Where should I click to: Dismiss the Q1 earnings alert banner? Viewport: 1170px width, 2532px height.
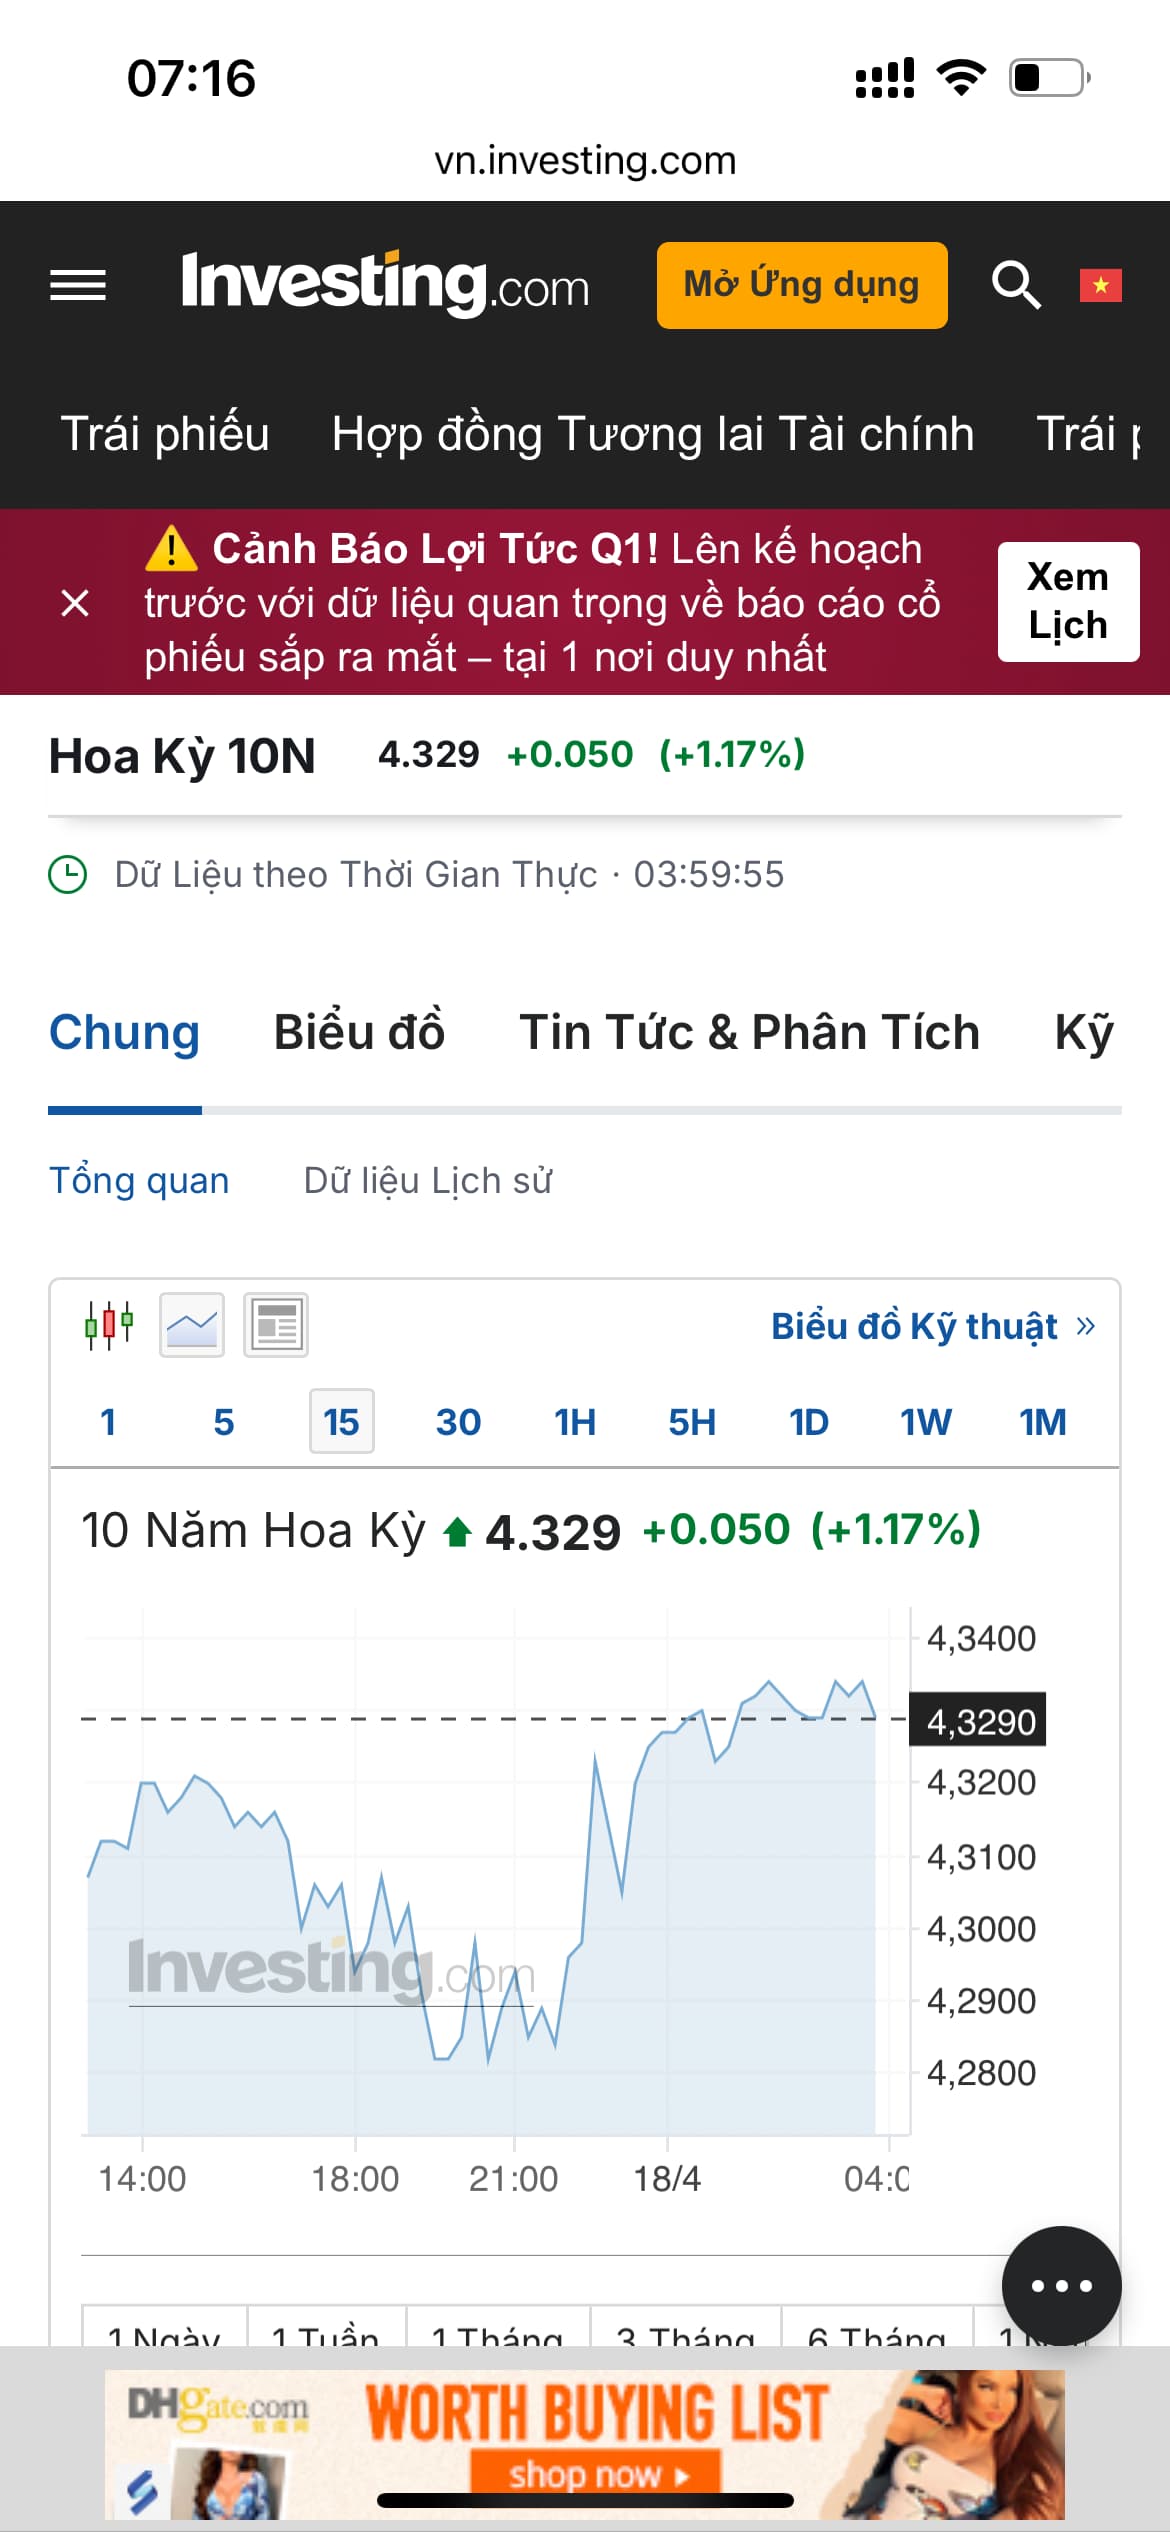(x=75, y=603)
